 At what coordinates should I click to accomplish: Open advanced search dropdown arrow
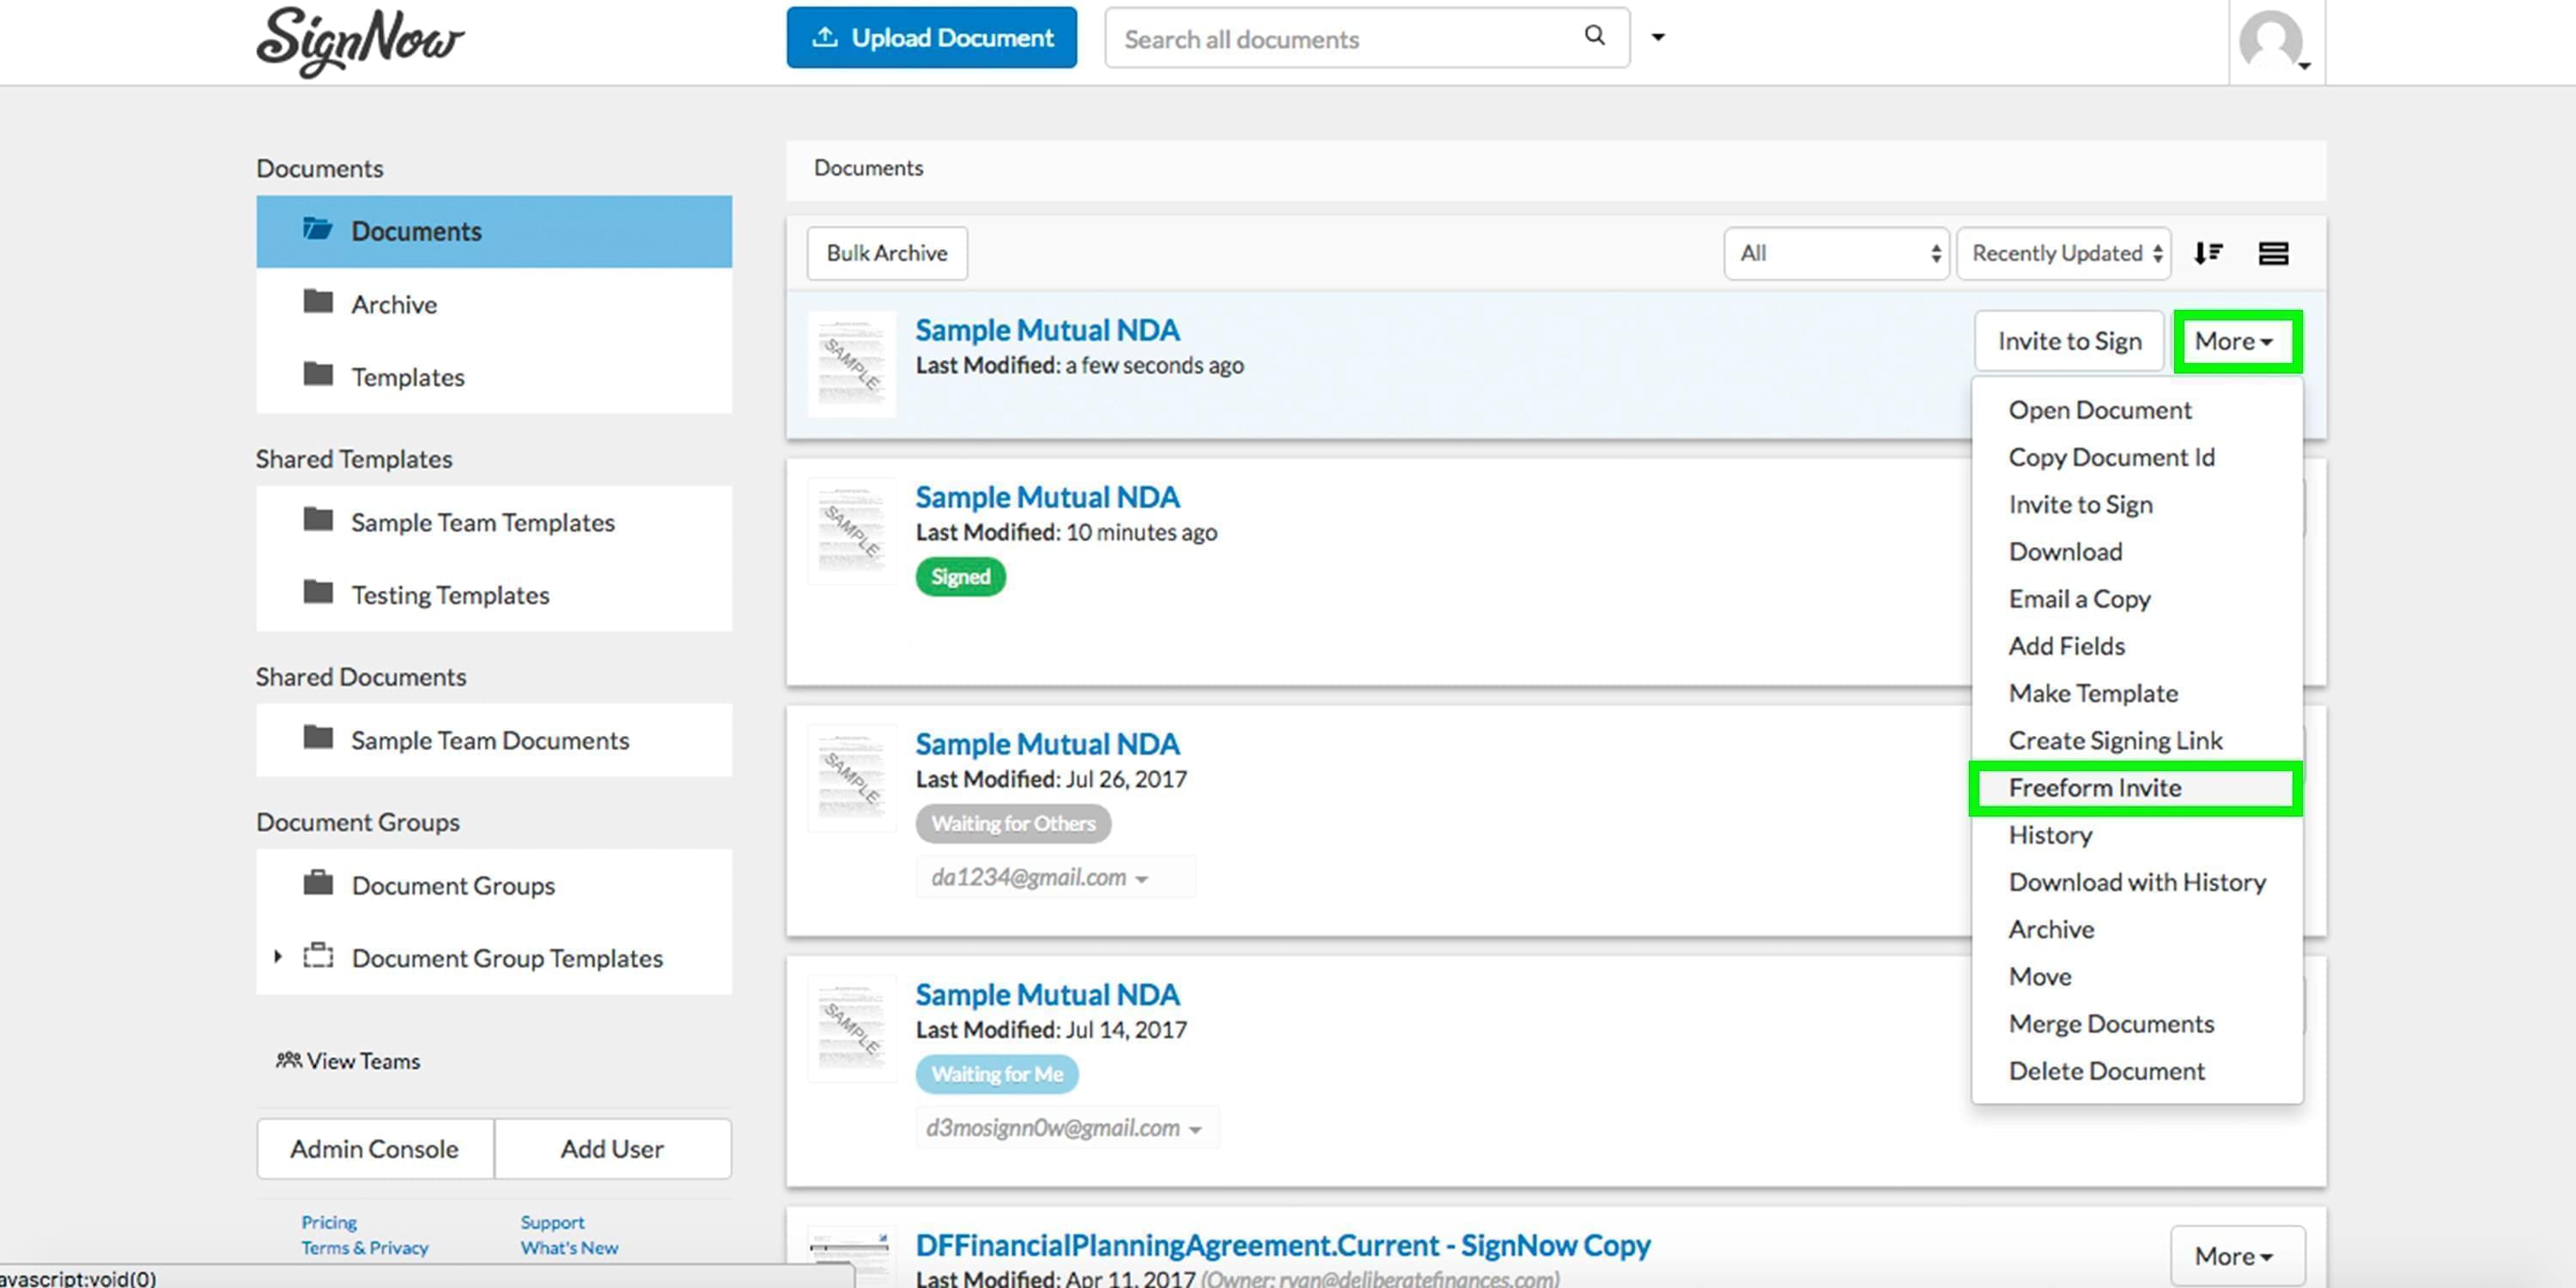pyautogui.click(x=1657, y=38)
